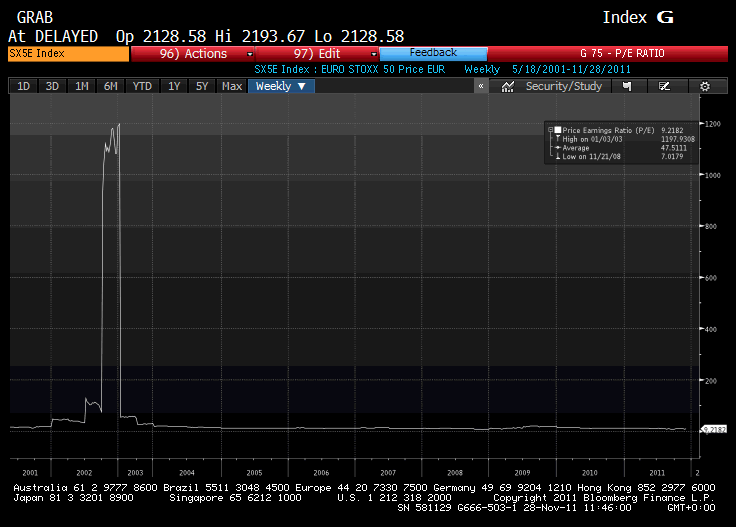The width and height of the screenshot is (736, 527).
Task: Open the edit notes pencil icon
Action: tap(664, 86)
